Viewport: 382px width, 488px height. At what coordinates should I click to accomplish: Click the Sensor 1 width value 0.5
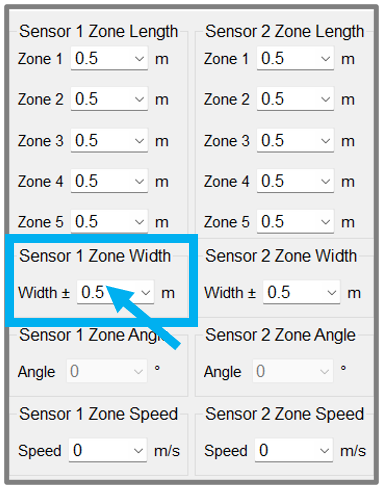(x=93, y=292)
